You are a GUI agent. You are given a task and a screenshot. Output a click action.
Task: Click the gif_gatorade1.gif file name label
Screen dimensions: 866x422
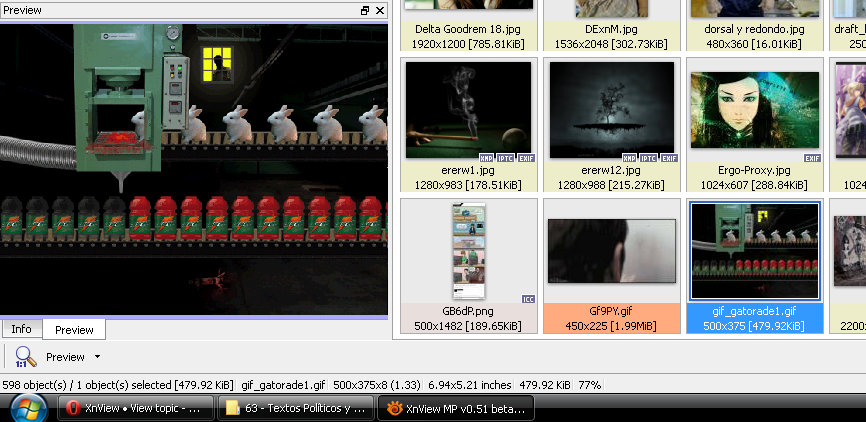coord(754,311)
